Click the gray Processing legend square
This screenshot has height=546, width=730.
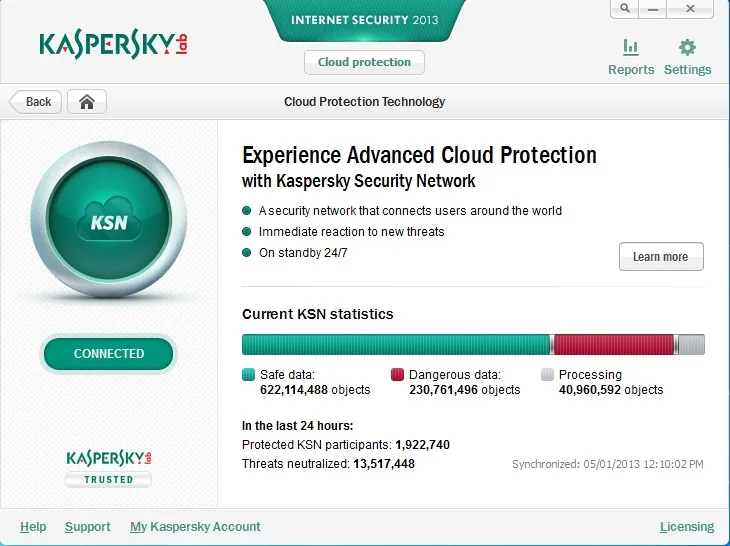[548, 375]
